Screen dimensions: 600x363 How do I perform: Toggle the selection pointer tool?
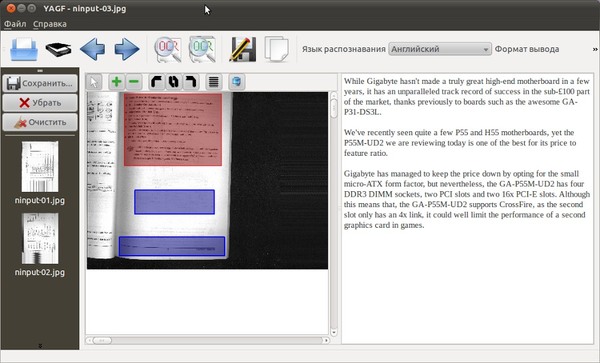coord(94,82)
